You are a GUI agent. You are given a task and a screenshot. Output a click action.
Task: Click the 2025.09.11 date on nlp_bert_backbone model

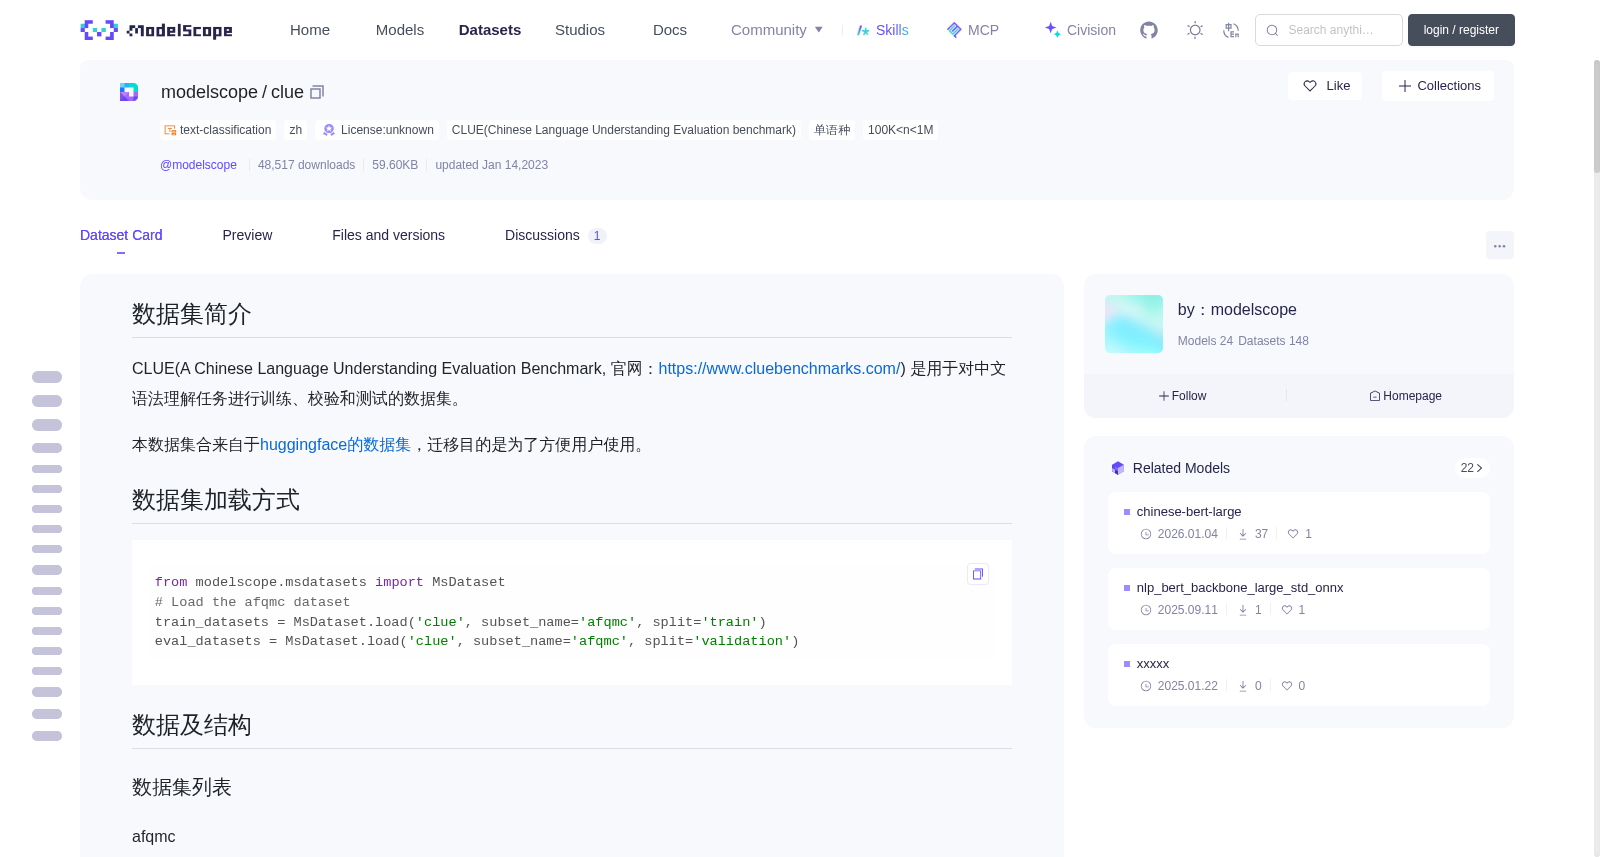(1187, 610)
